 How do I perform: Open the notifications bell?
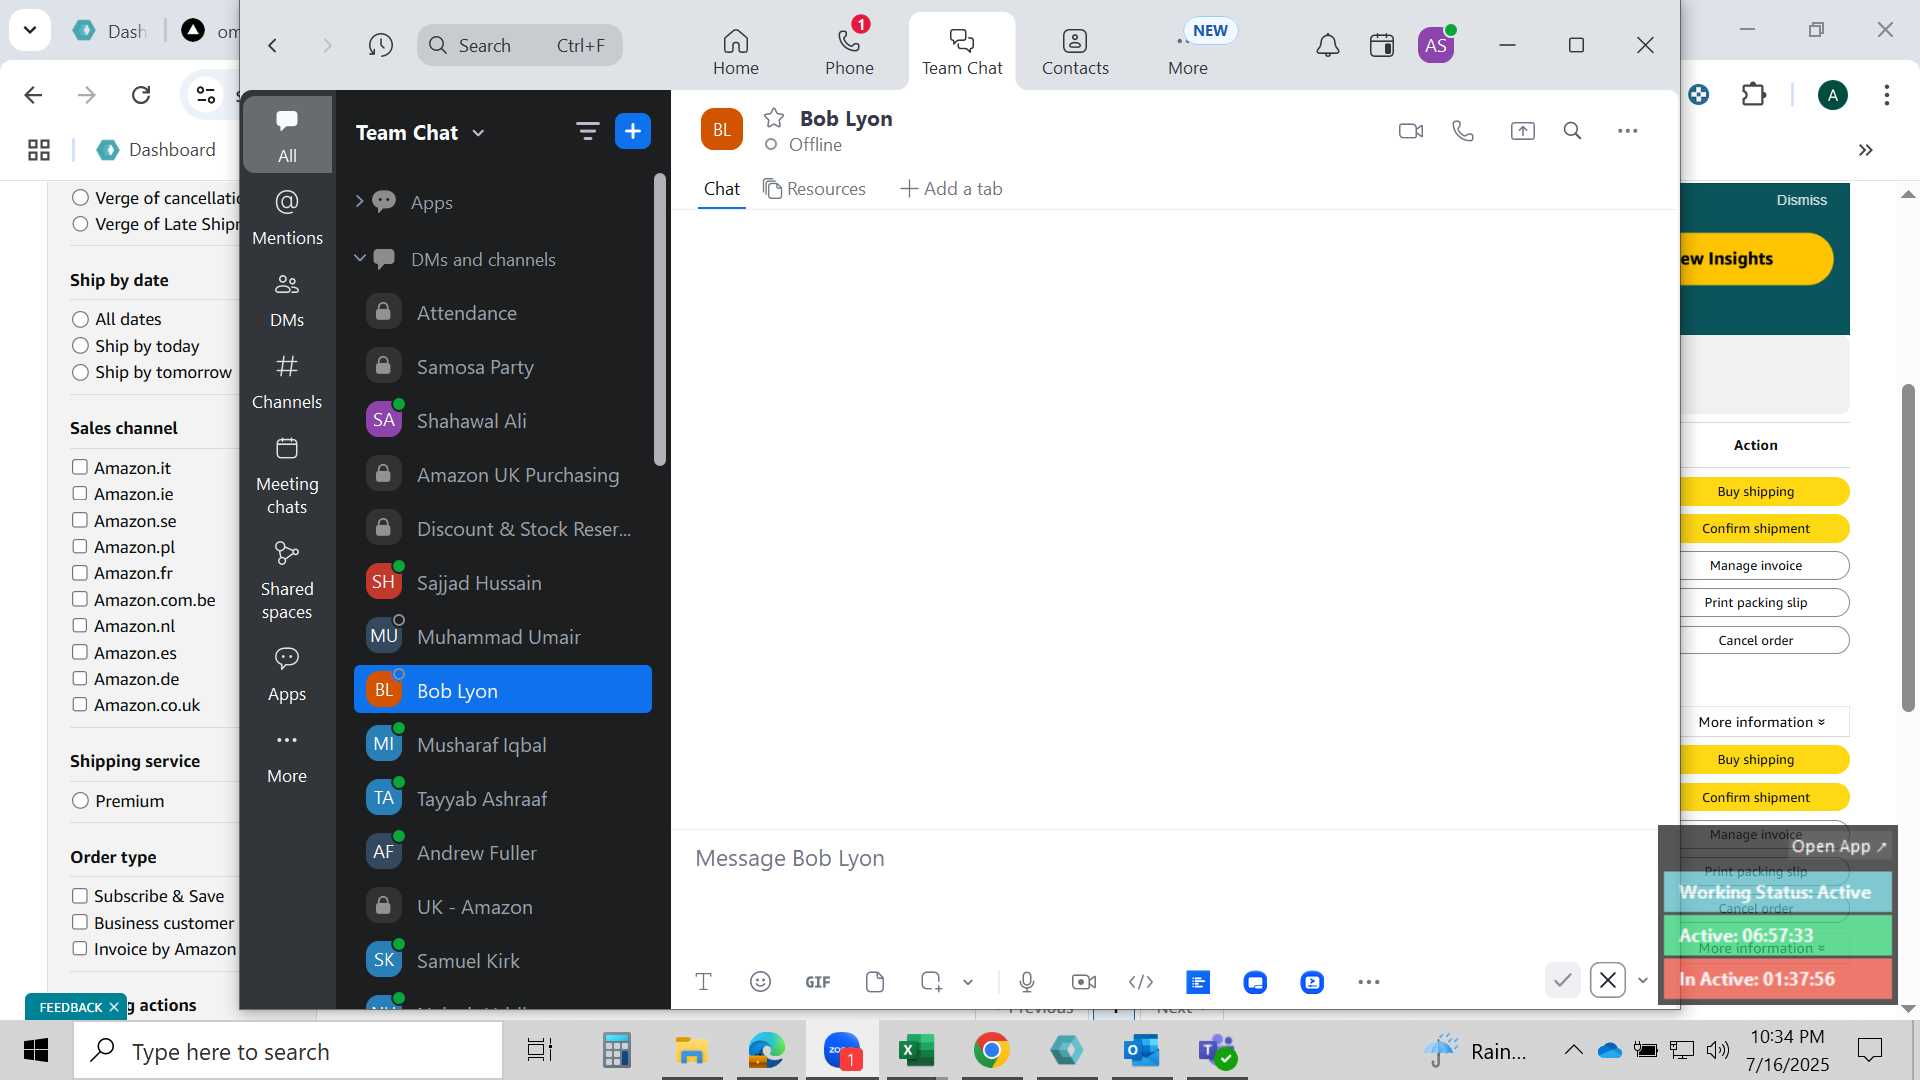click(1327, 45)
